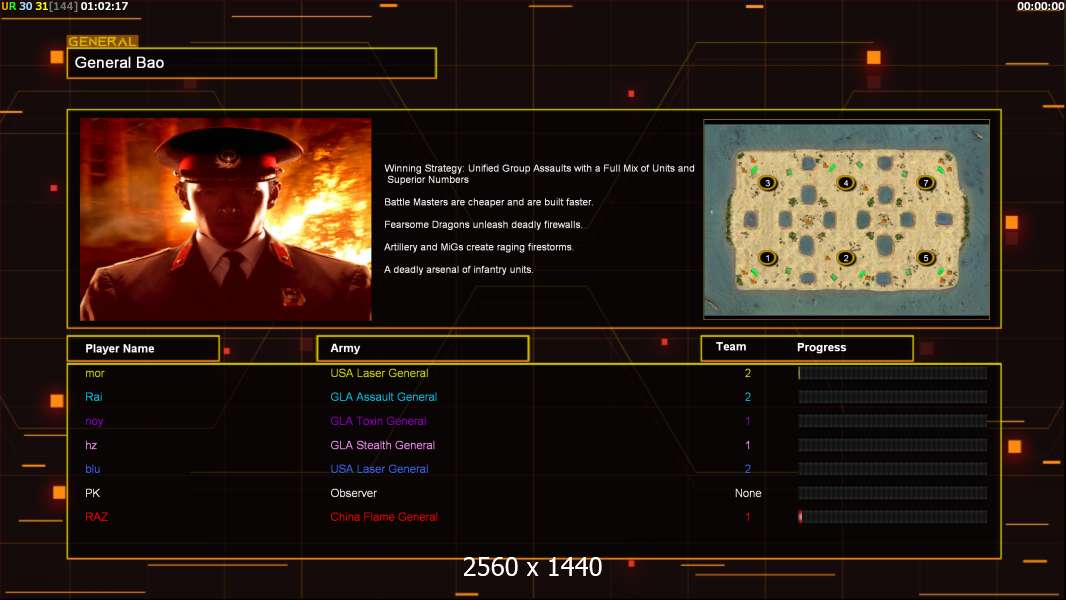Click the Progress column header label
The height and width of the screenshot is (600, 1066).
tap(821, 347)
